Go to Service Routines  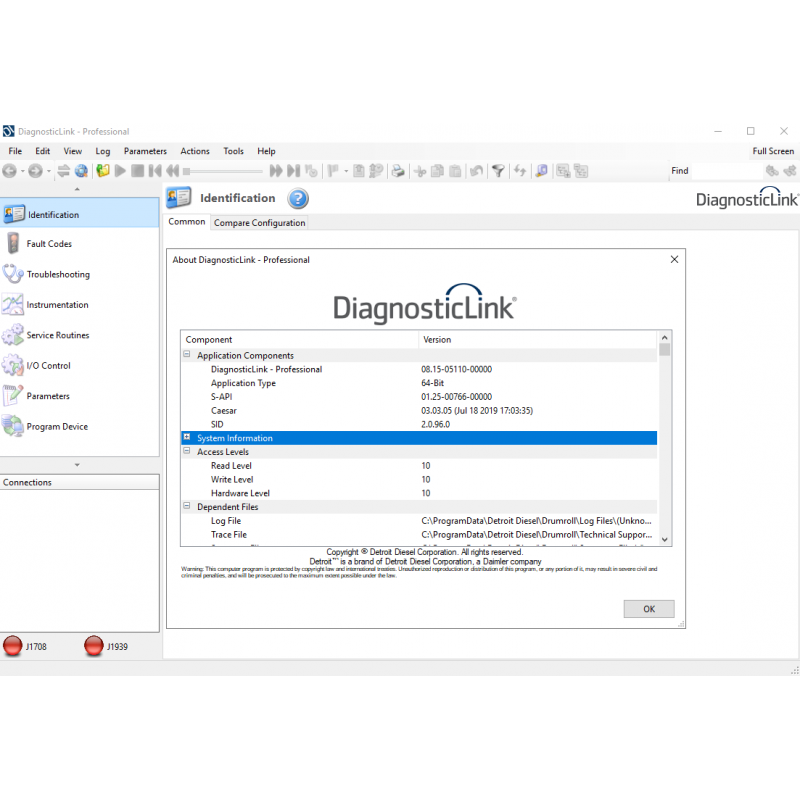click(57, 335)
